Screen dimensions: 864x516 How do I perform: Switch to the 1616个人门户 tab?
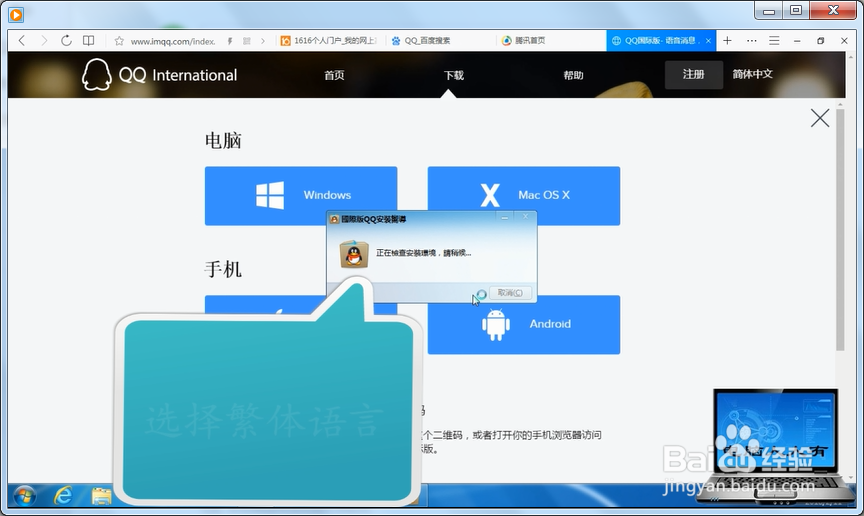[x=328, y=41]
